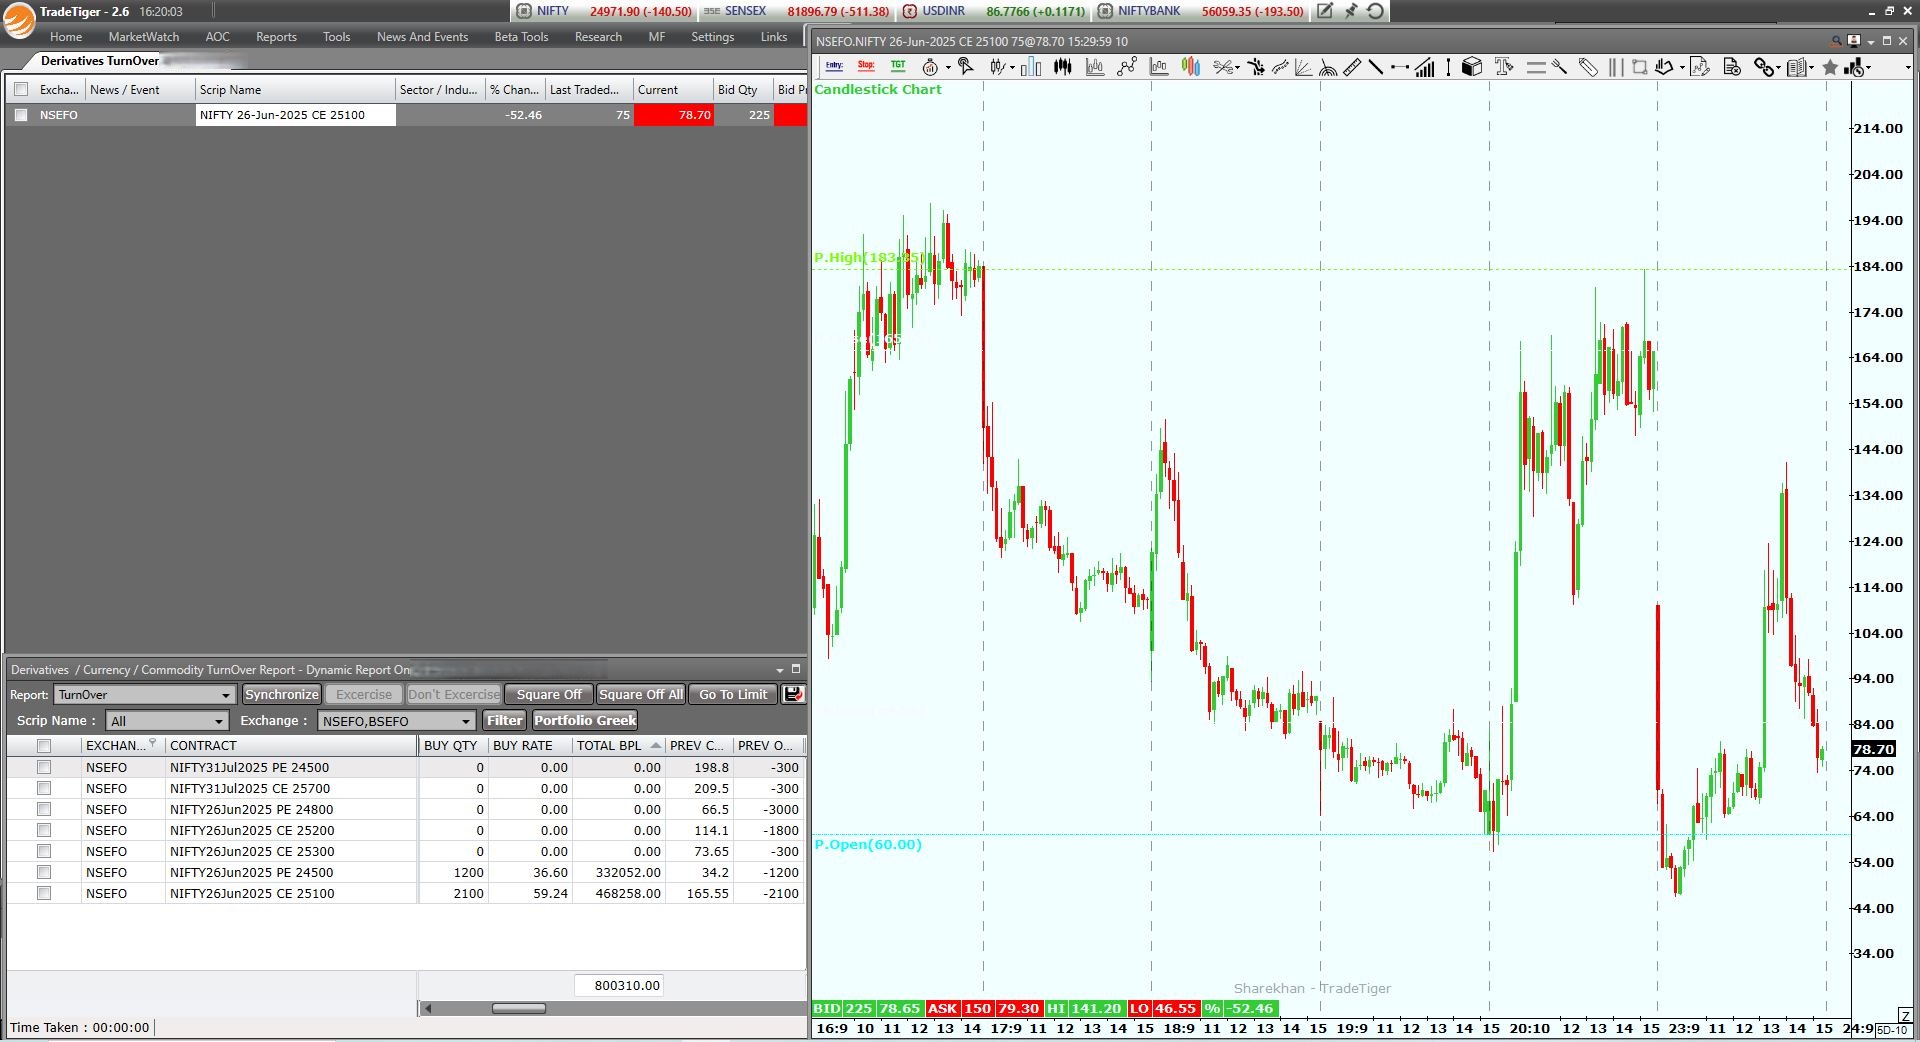This screenshot has width=1920, height=1042.
Task: Open the Settings menu
Action: 712,37
